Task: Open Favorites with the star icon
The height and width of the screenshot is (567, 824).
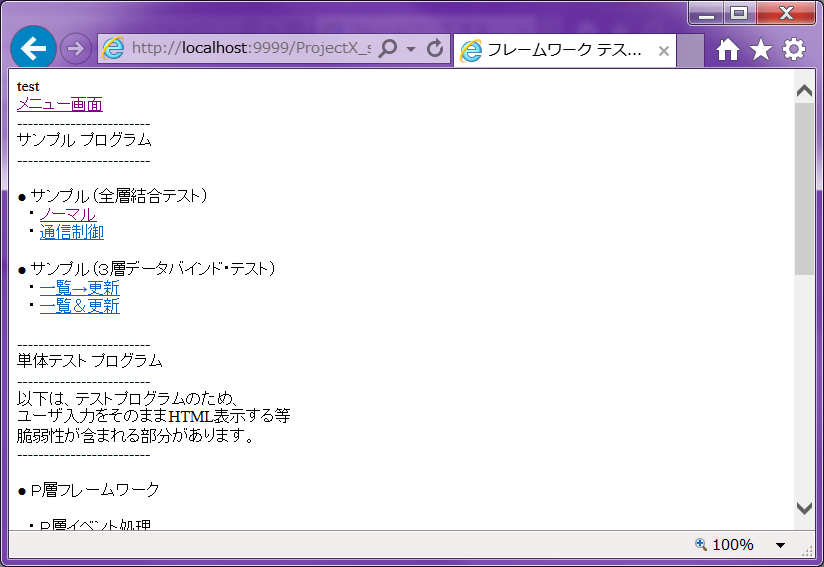Action: (761, 49)
